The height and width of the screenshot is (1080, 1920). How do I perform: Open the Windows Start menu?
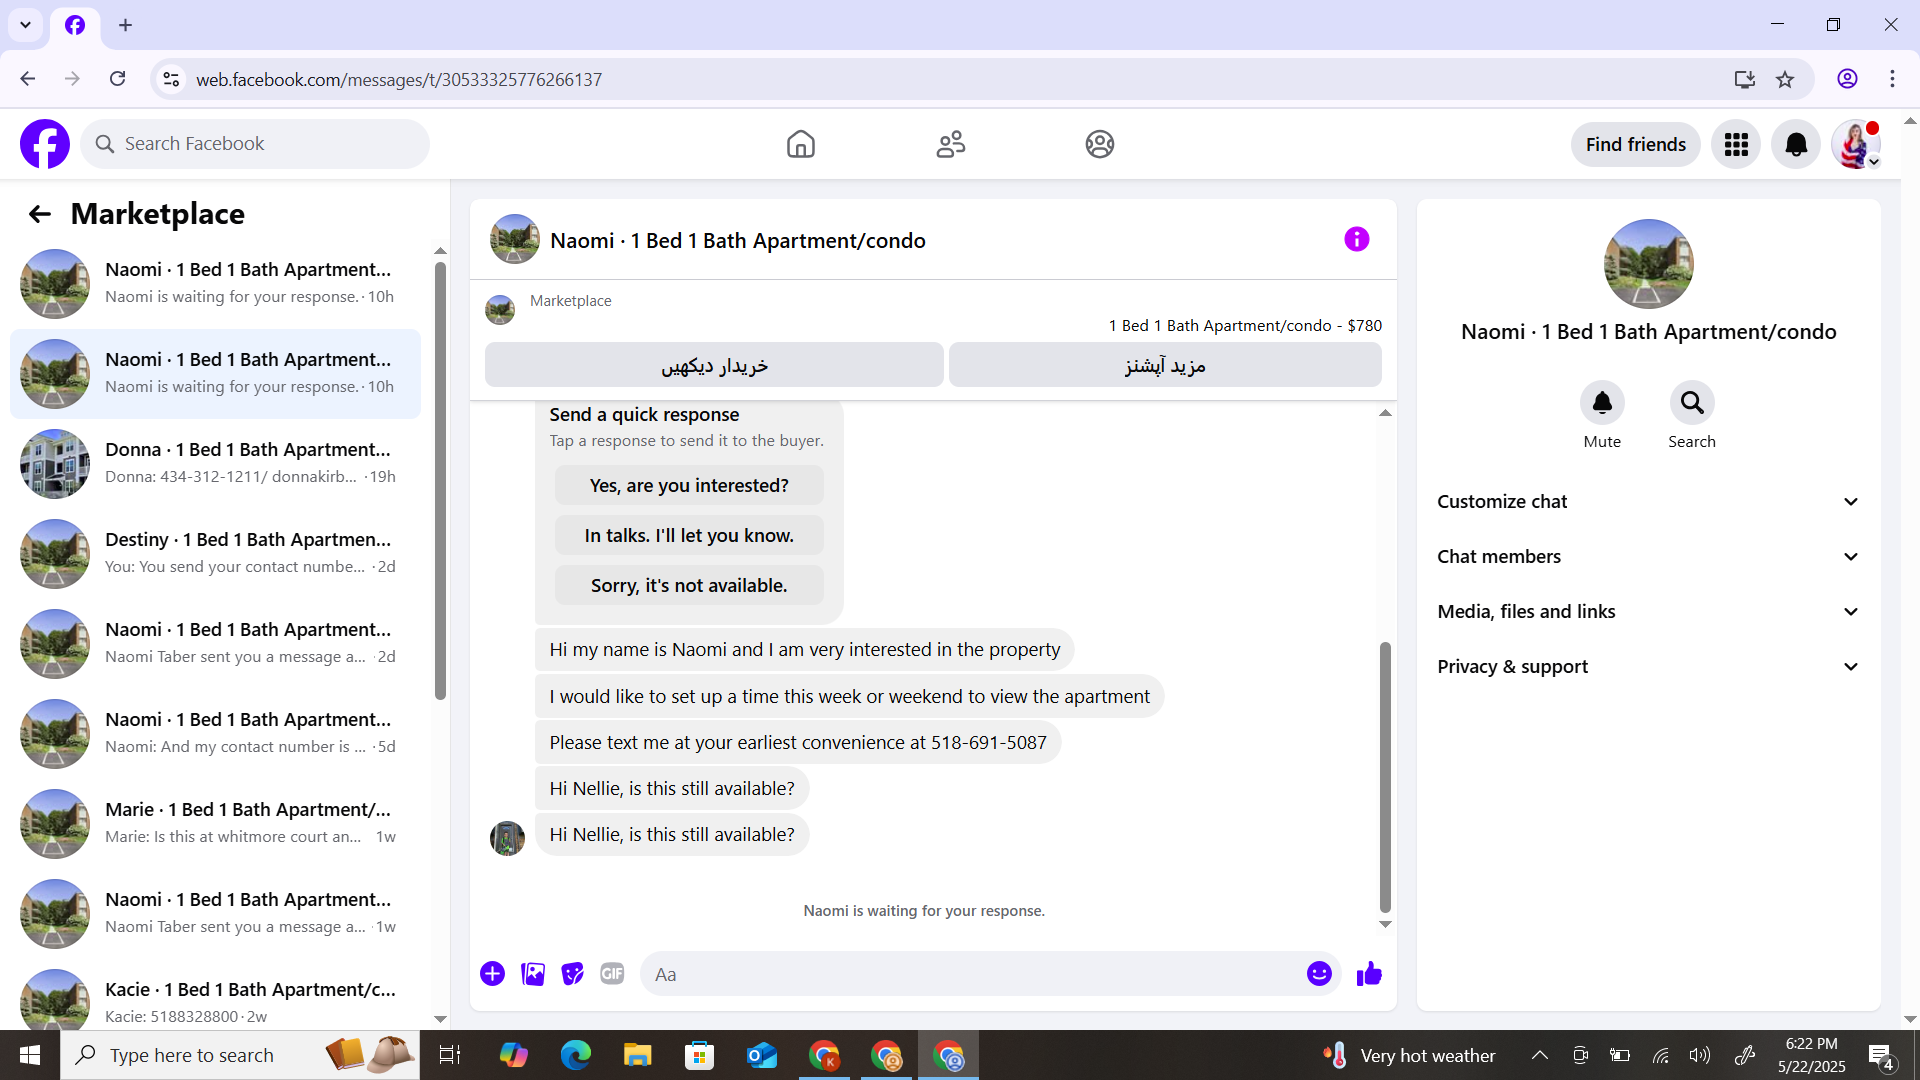pyautogui.click(x=30, y=1055)
